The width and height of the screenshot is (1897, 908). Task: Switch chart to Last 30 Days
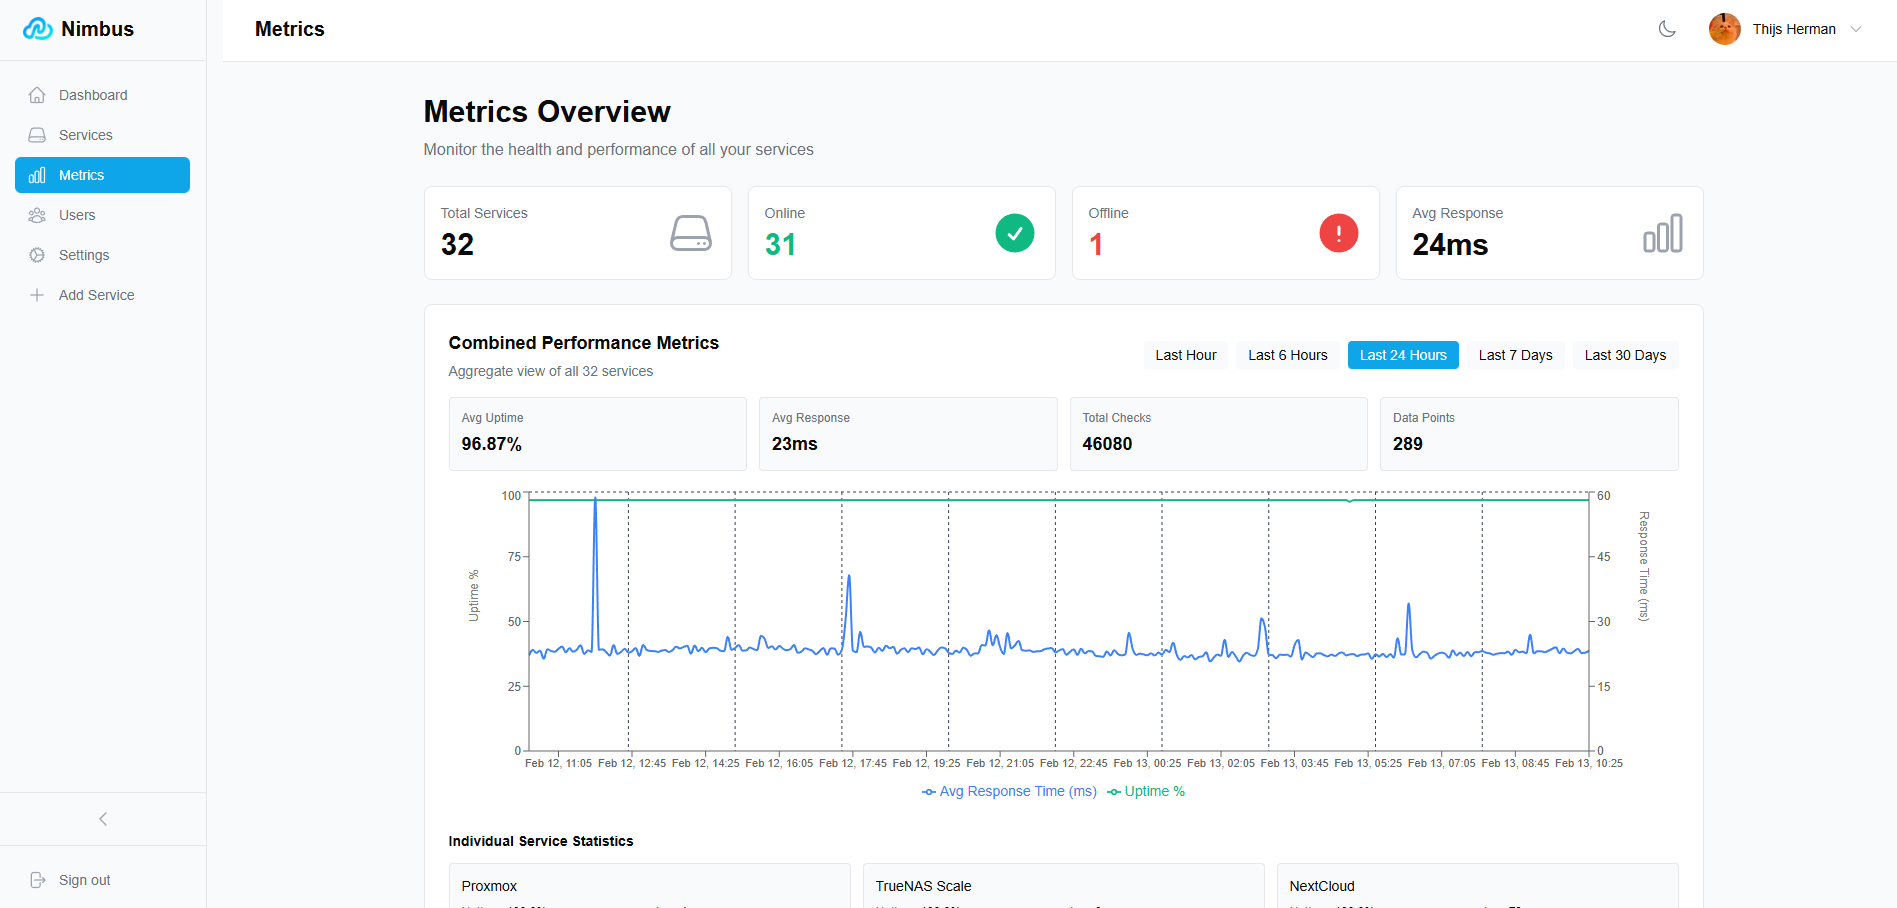(x=1625, y=355)
